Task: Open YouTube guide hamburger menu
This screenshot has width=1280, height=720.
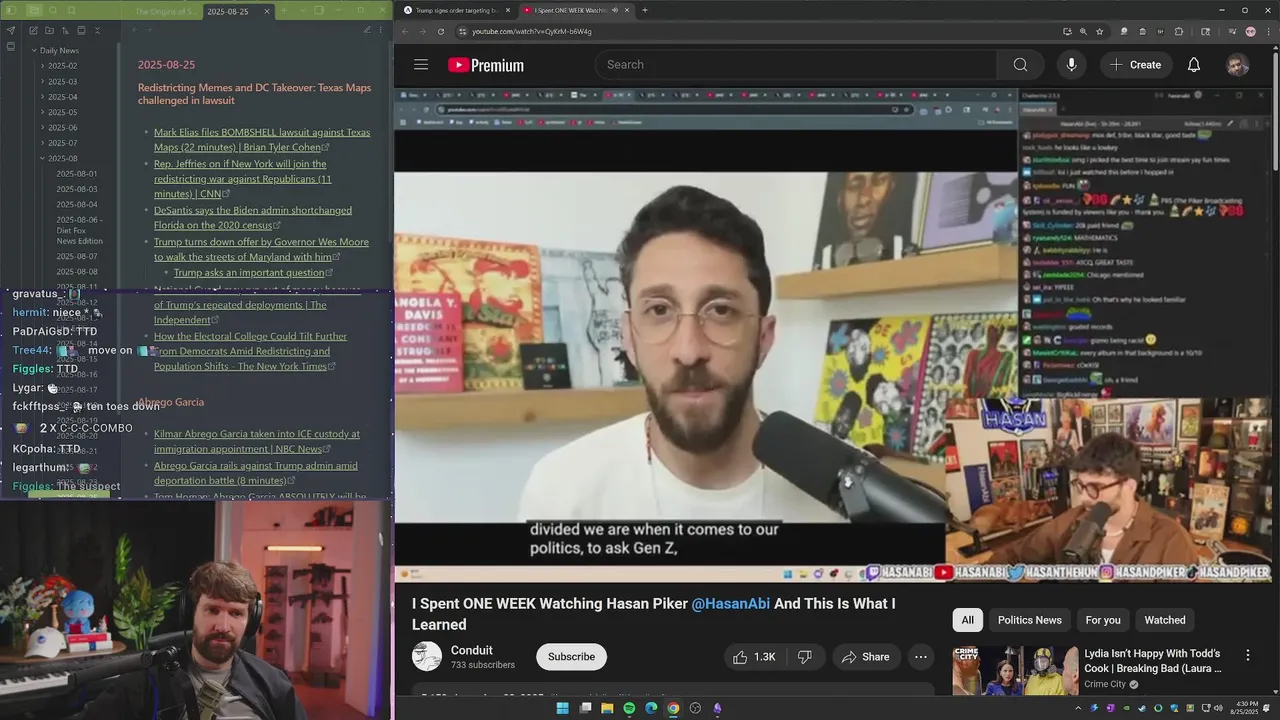Action: coord(421,65)
